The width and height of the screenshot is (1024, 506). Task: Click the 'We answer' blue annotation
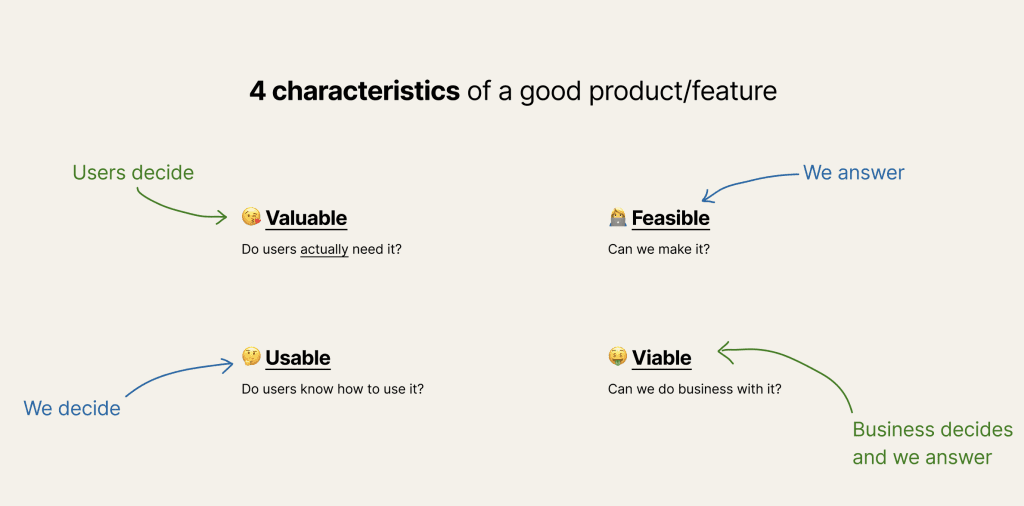pos(854,172)
